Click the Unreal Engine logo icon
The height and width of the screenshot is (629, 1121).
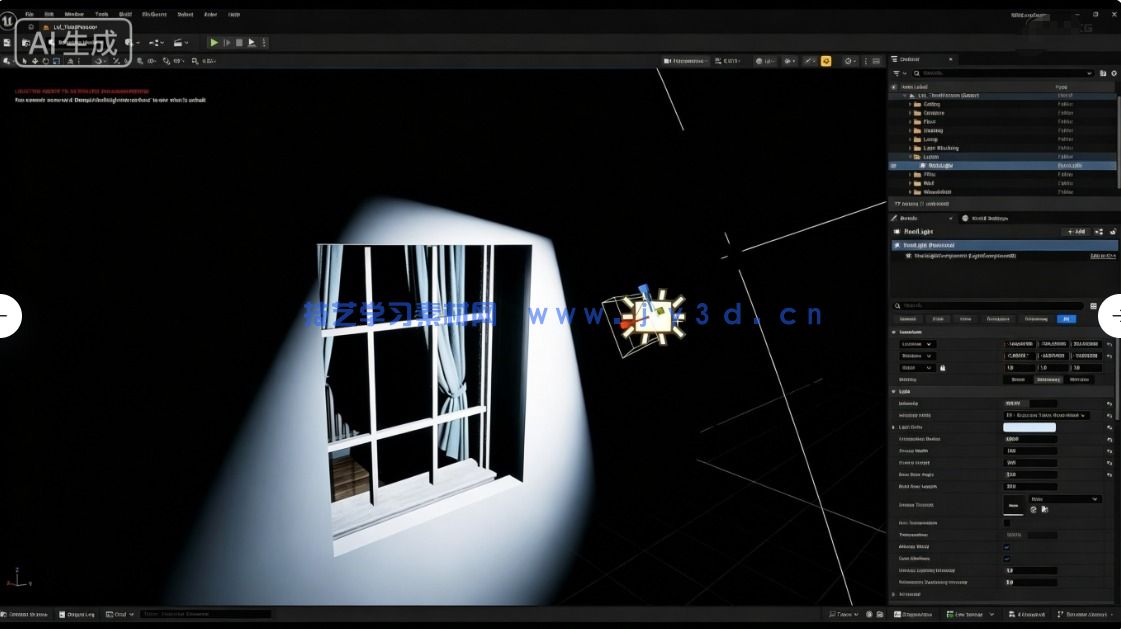click(8, 21)
